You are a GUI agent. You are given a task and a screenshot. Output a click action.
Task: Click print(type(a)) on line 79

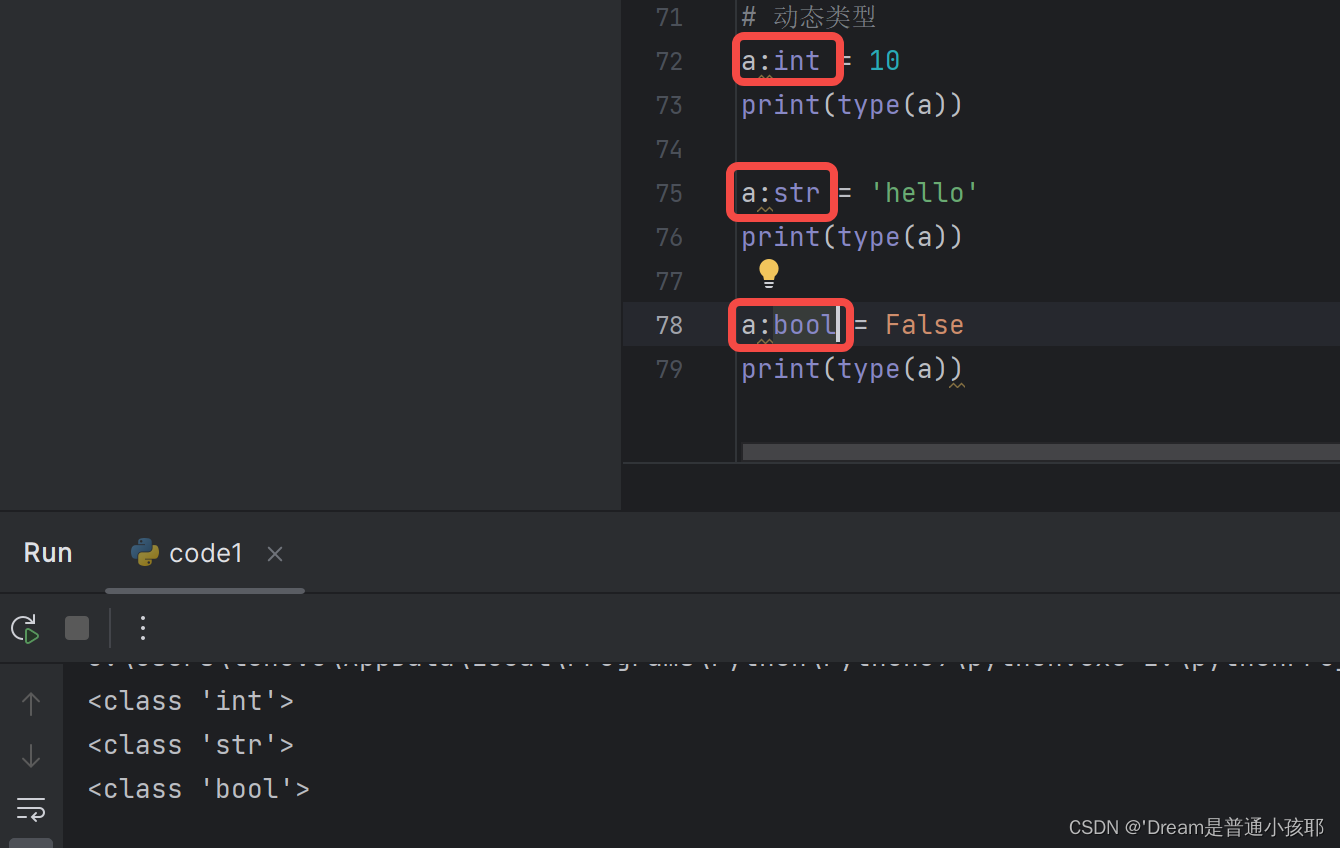tap(852, 369)
